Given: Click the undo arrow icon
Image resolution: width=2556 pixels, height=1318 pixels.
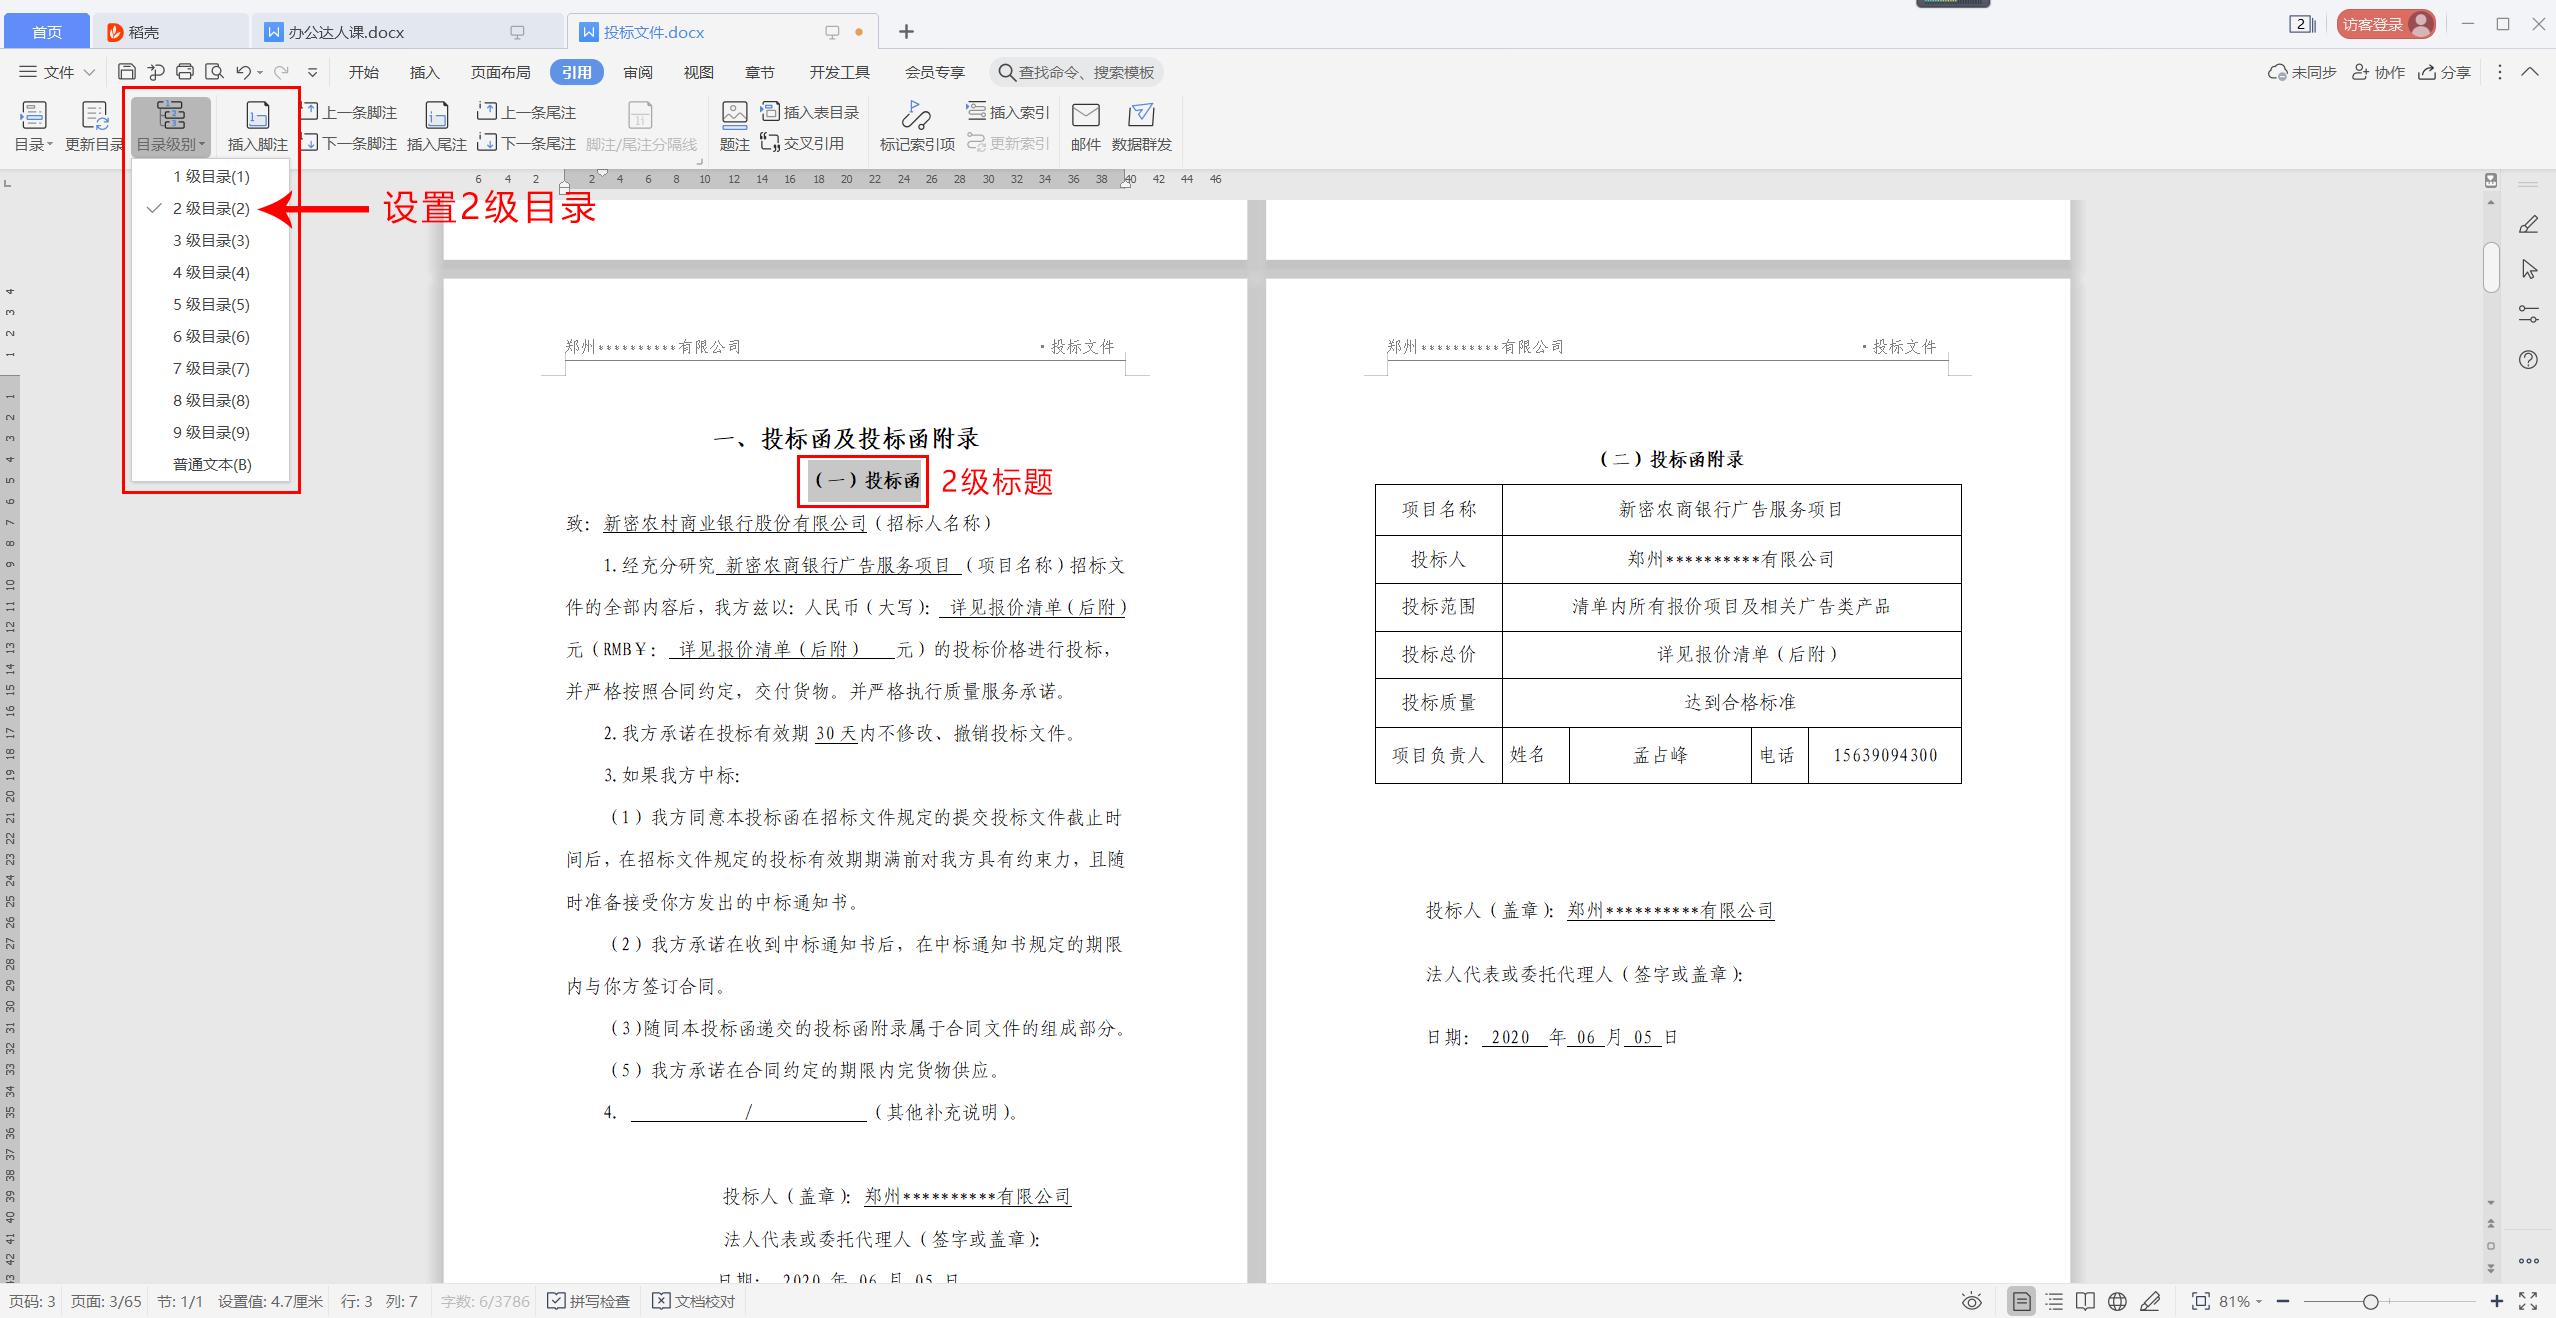Looking at the screenshot, I should (243, 72).
